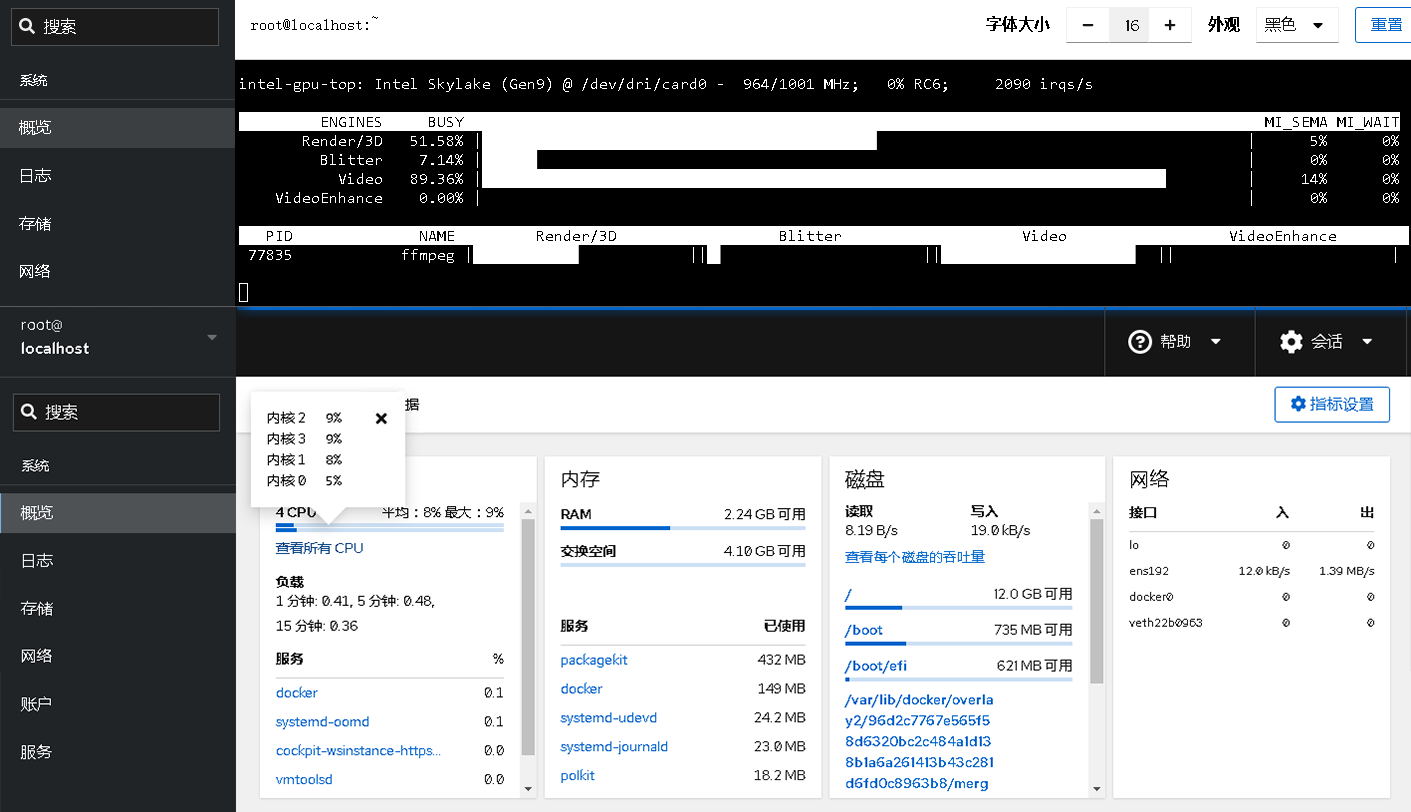
Task: Close the CPU cores popover
Action: tap(381, 419)
